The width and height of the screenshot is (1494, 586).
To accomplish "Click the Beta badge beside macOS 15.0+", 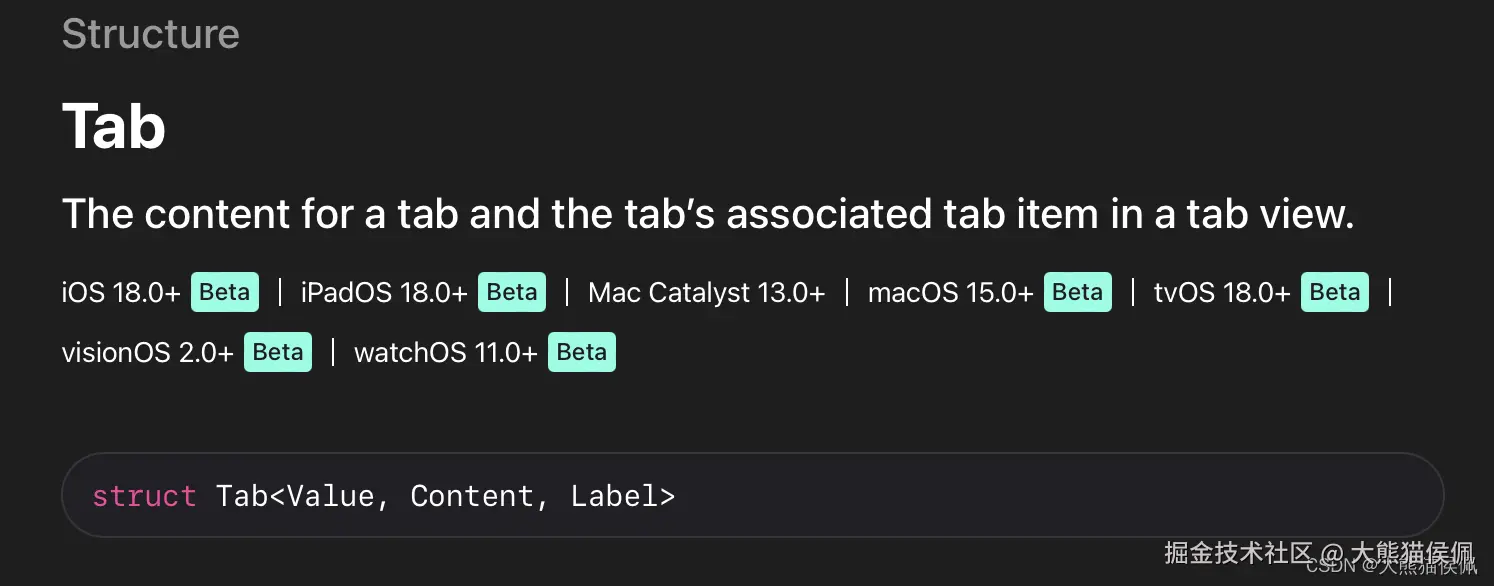I will point(1078,293).
